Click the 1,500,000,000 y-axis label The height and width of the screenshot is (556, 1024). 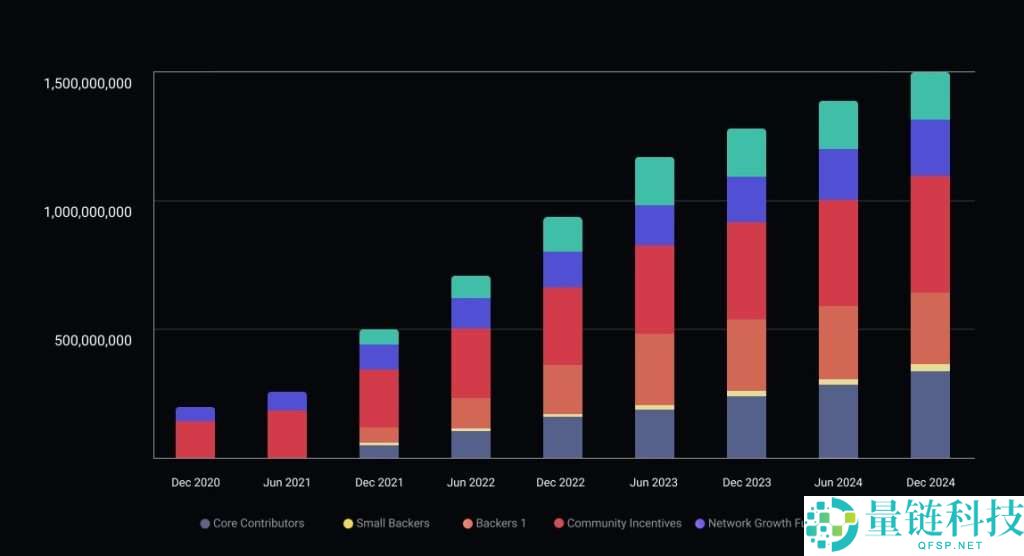tap(87, 83)
